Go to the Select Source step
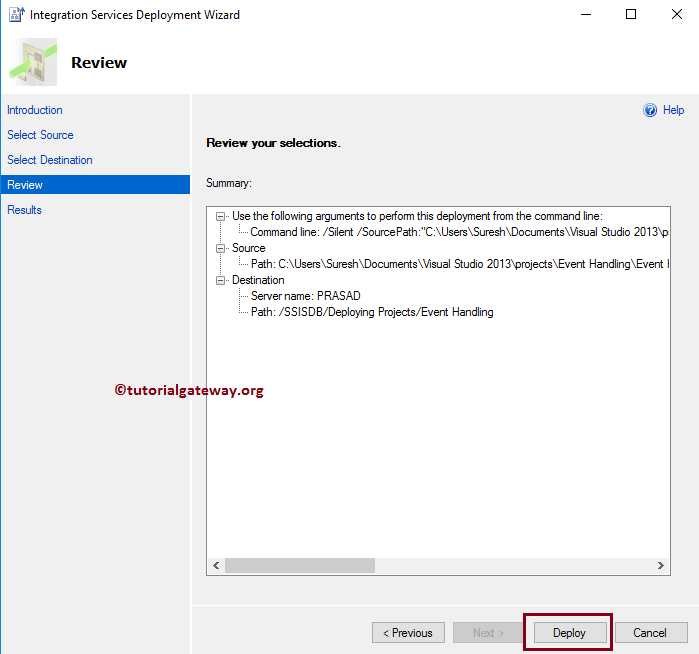 pyautogui.click(x=40, y=135)
